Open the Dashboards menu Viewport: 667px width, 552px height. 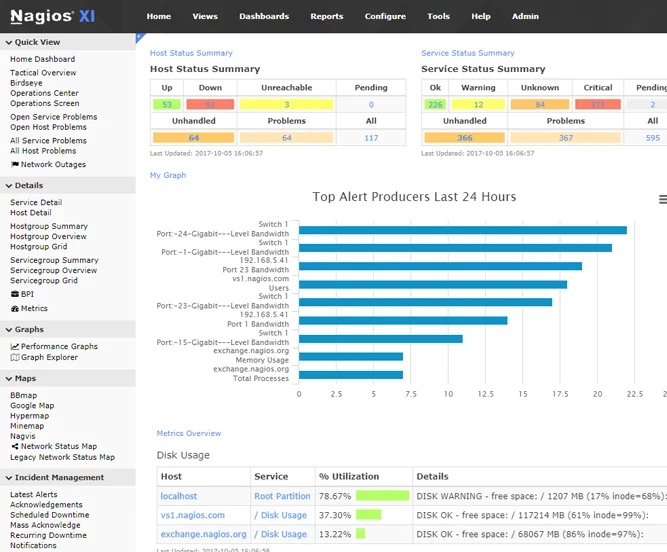coord(264,16)
